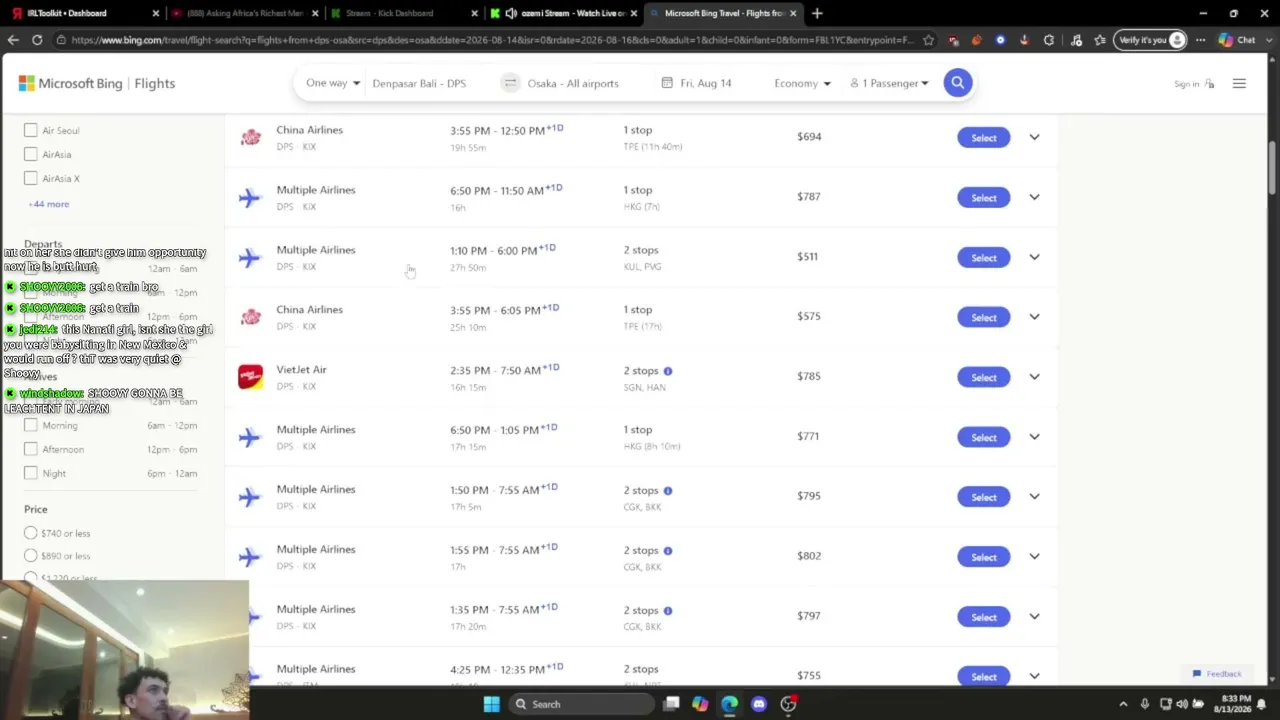The width and height of the screenshot is (1280, 720).
Task: Show stop info for the $802 flight
Action: (668, 551)
